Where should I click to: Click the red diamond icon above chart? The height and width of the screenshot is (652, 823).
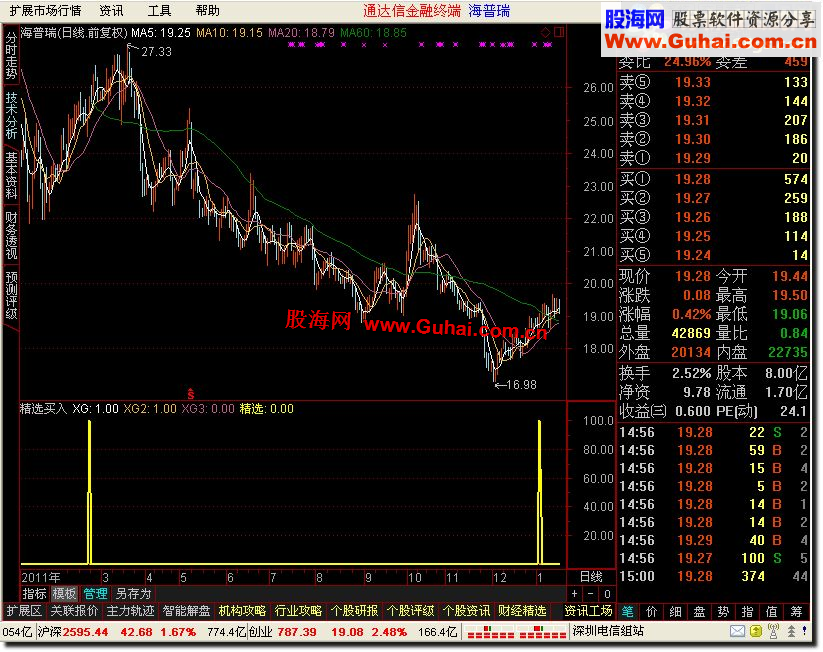[x=545, y=33]
